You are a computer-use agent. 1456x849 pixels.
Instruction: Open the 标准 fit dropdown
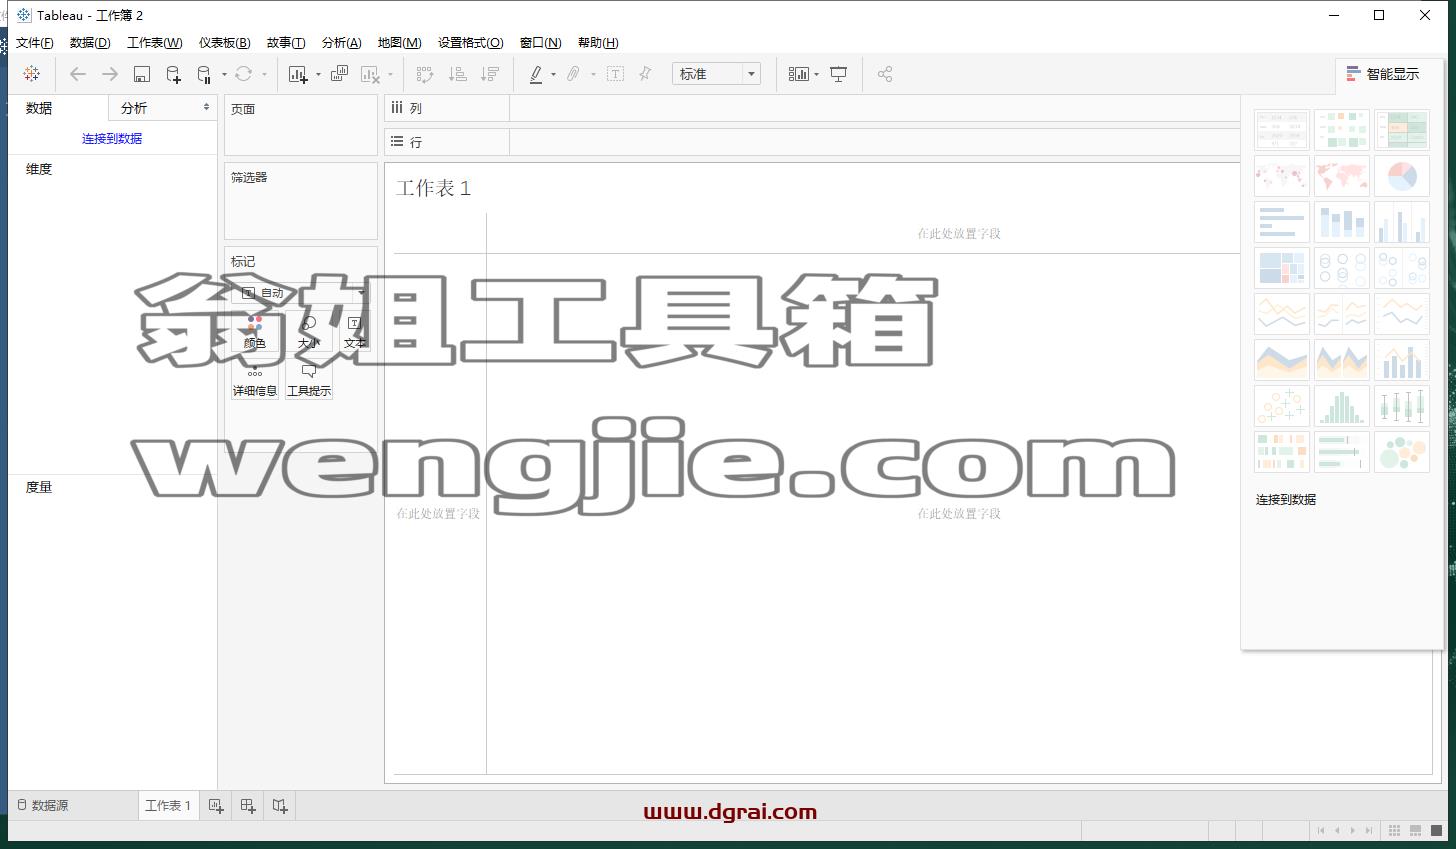click(x=716, y=74)
